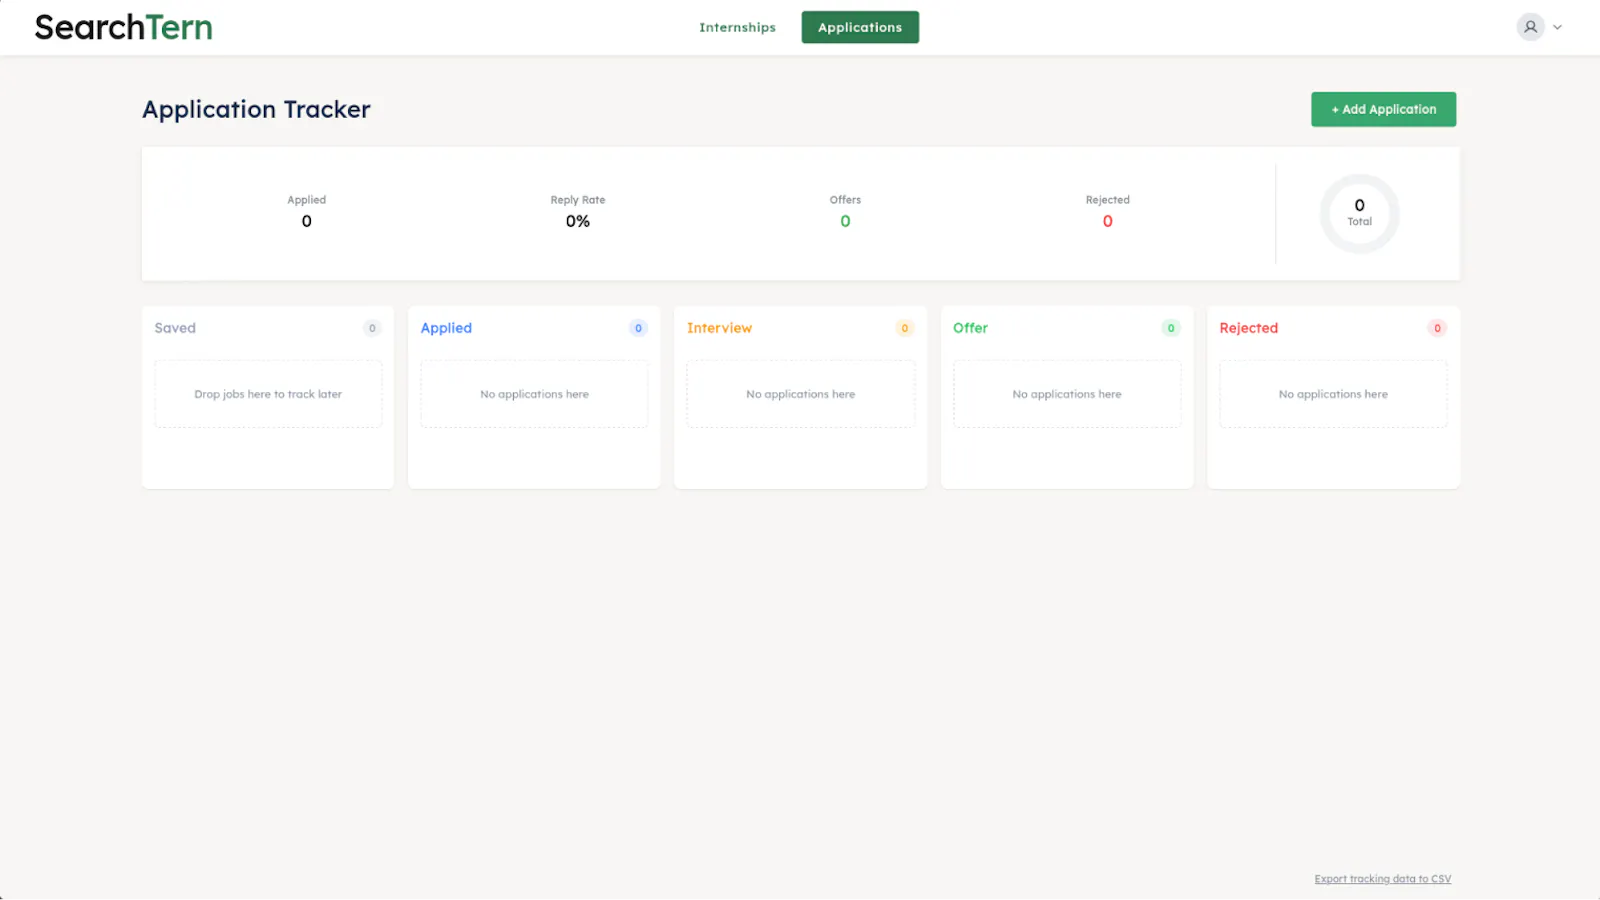The width and height of the screenshot is (1600, 900).
Task: Click the Total donut chart
Action: pyautogui.click(x=1359, y=213)
